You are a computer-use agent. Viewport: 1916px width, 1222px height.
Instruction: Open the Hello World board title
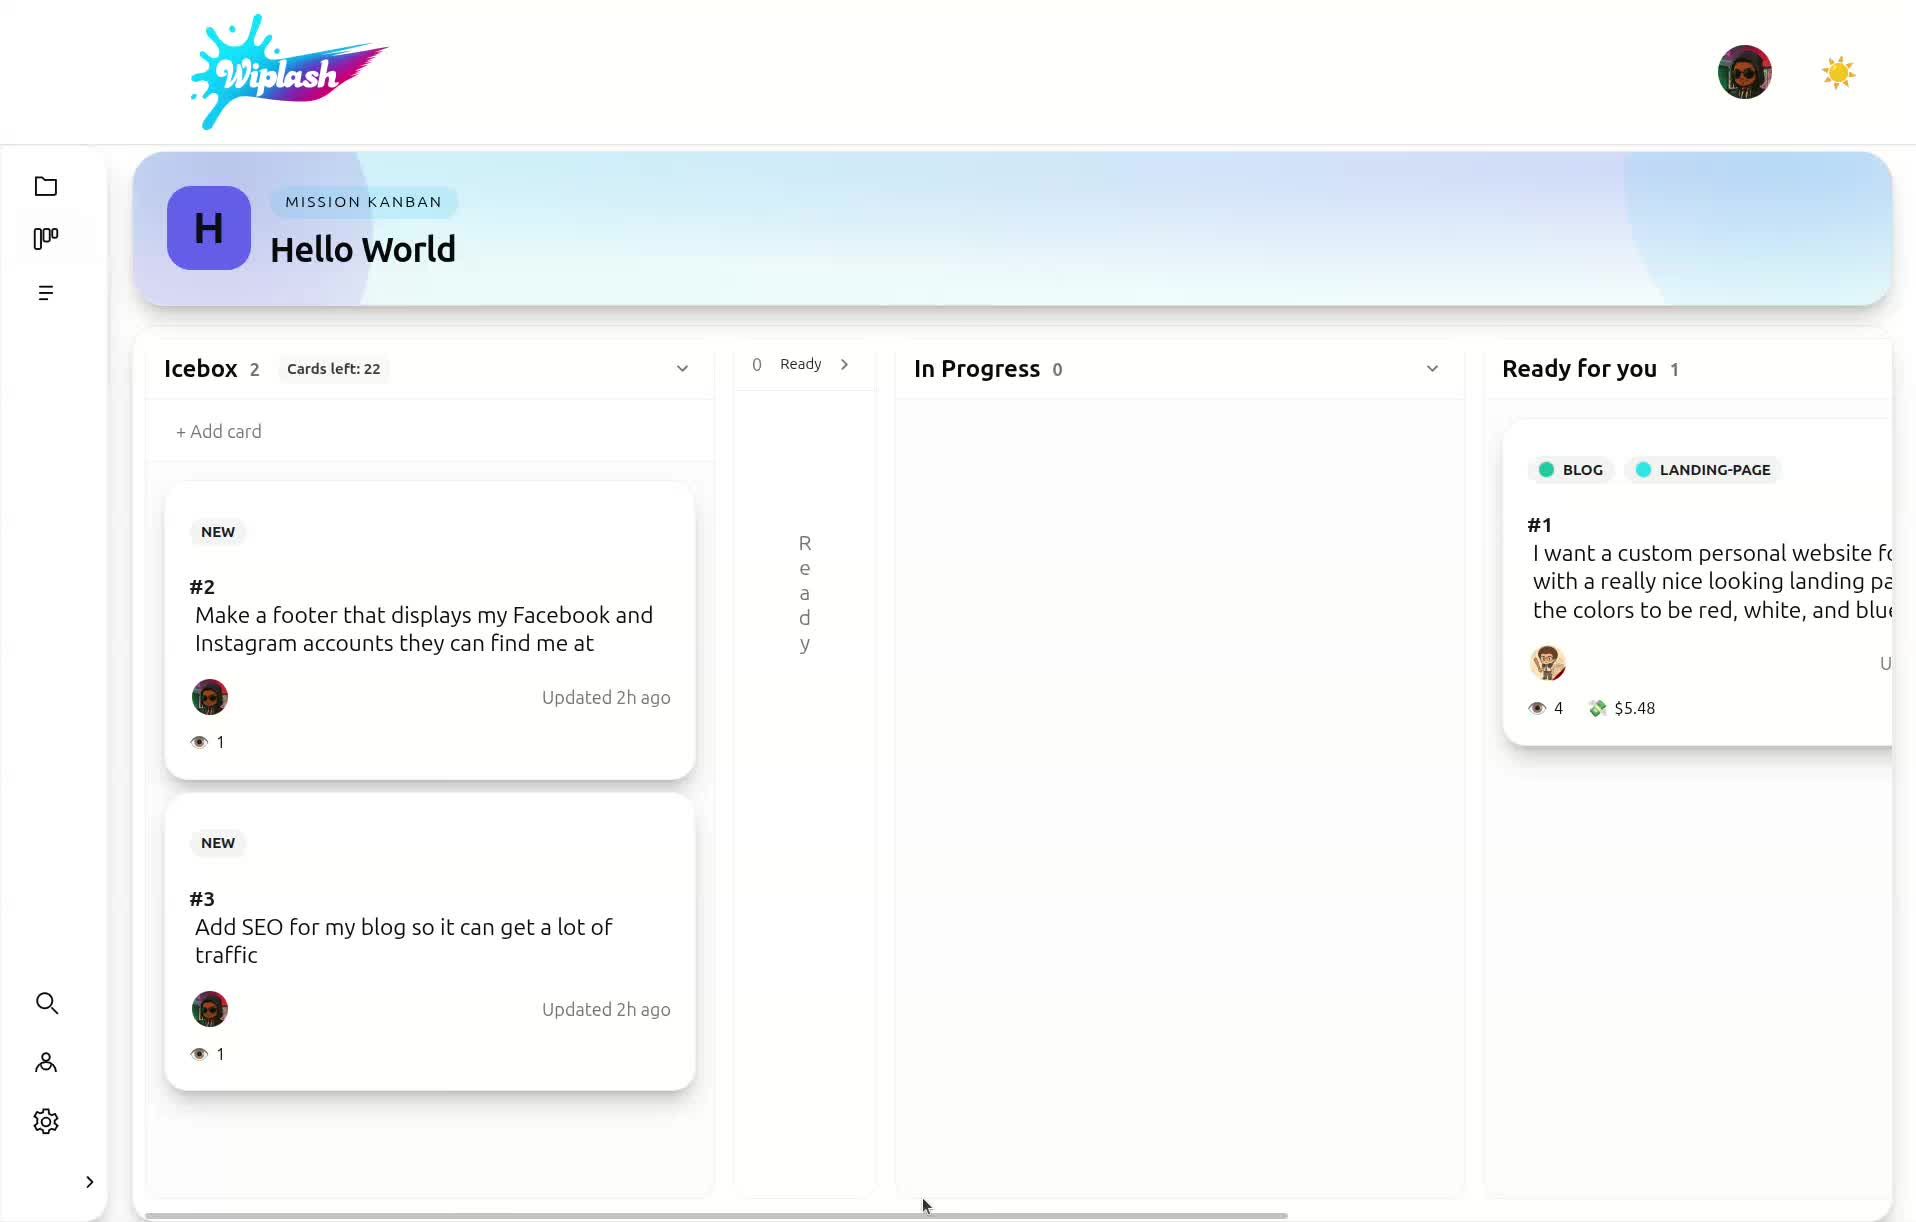[363, 249]
